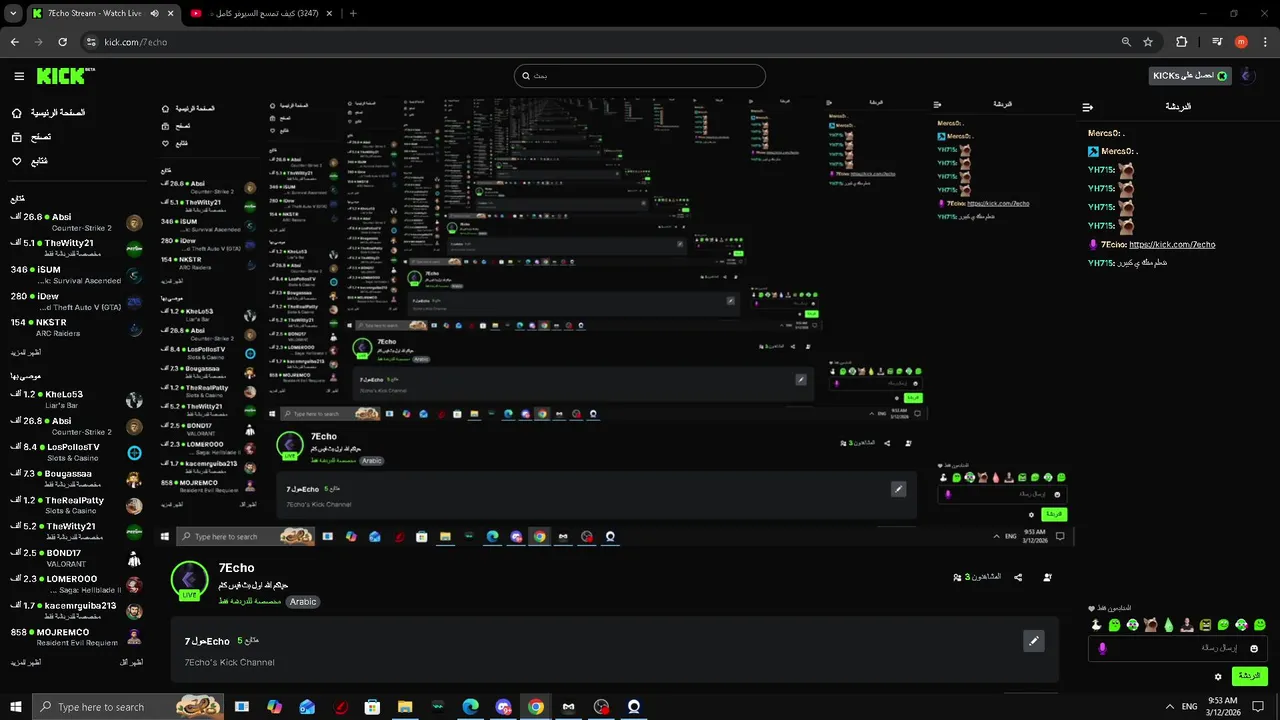
Task: Open NKSTR ARC Raiders channel
Action: point(76,328)
